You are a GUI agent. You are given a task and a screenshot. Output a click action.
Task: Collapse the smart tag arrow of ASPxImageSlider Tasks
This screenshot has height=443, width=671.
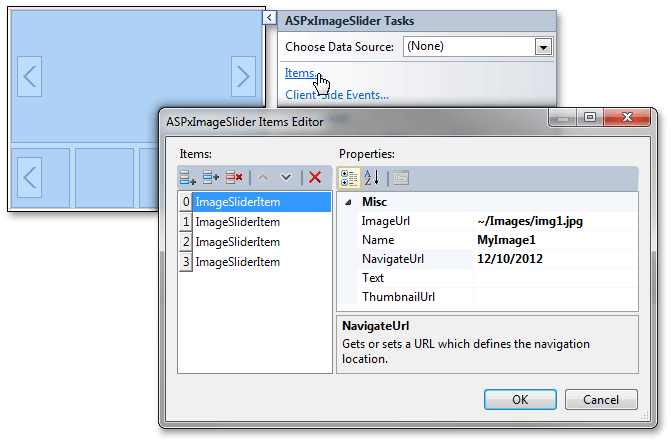269,18
